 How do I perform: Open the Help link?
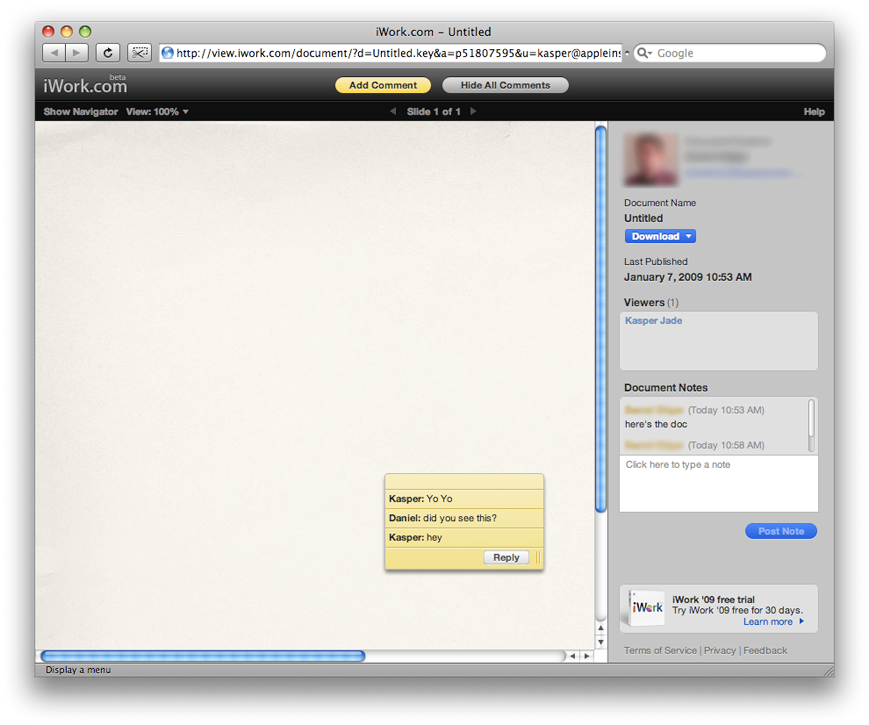pos(814,111)
